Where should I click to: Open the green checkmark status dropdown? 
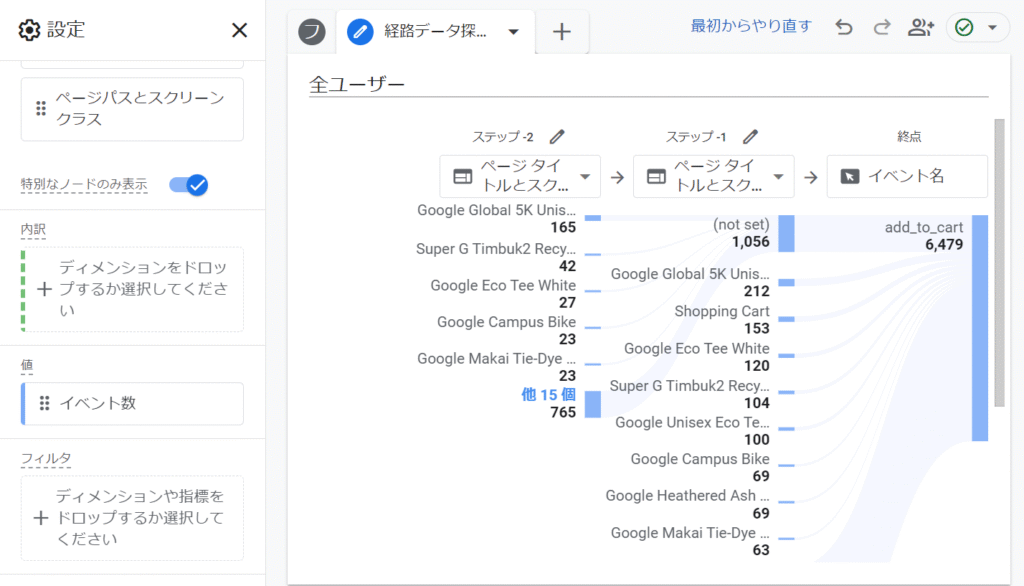tap(976, 28)
